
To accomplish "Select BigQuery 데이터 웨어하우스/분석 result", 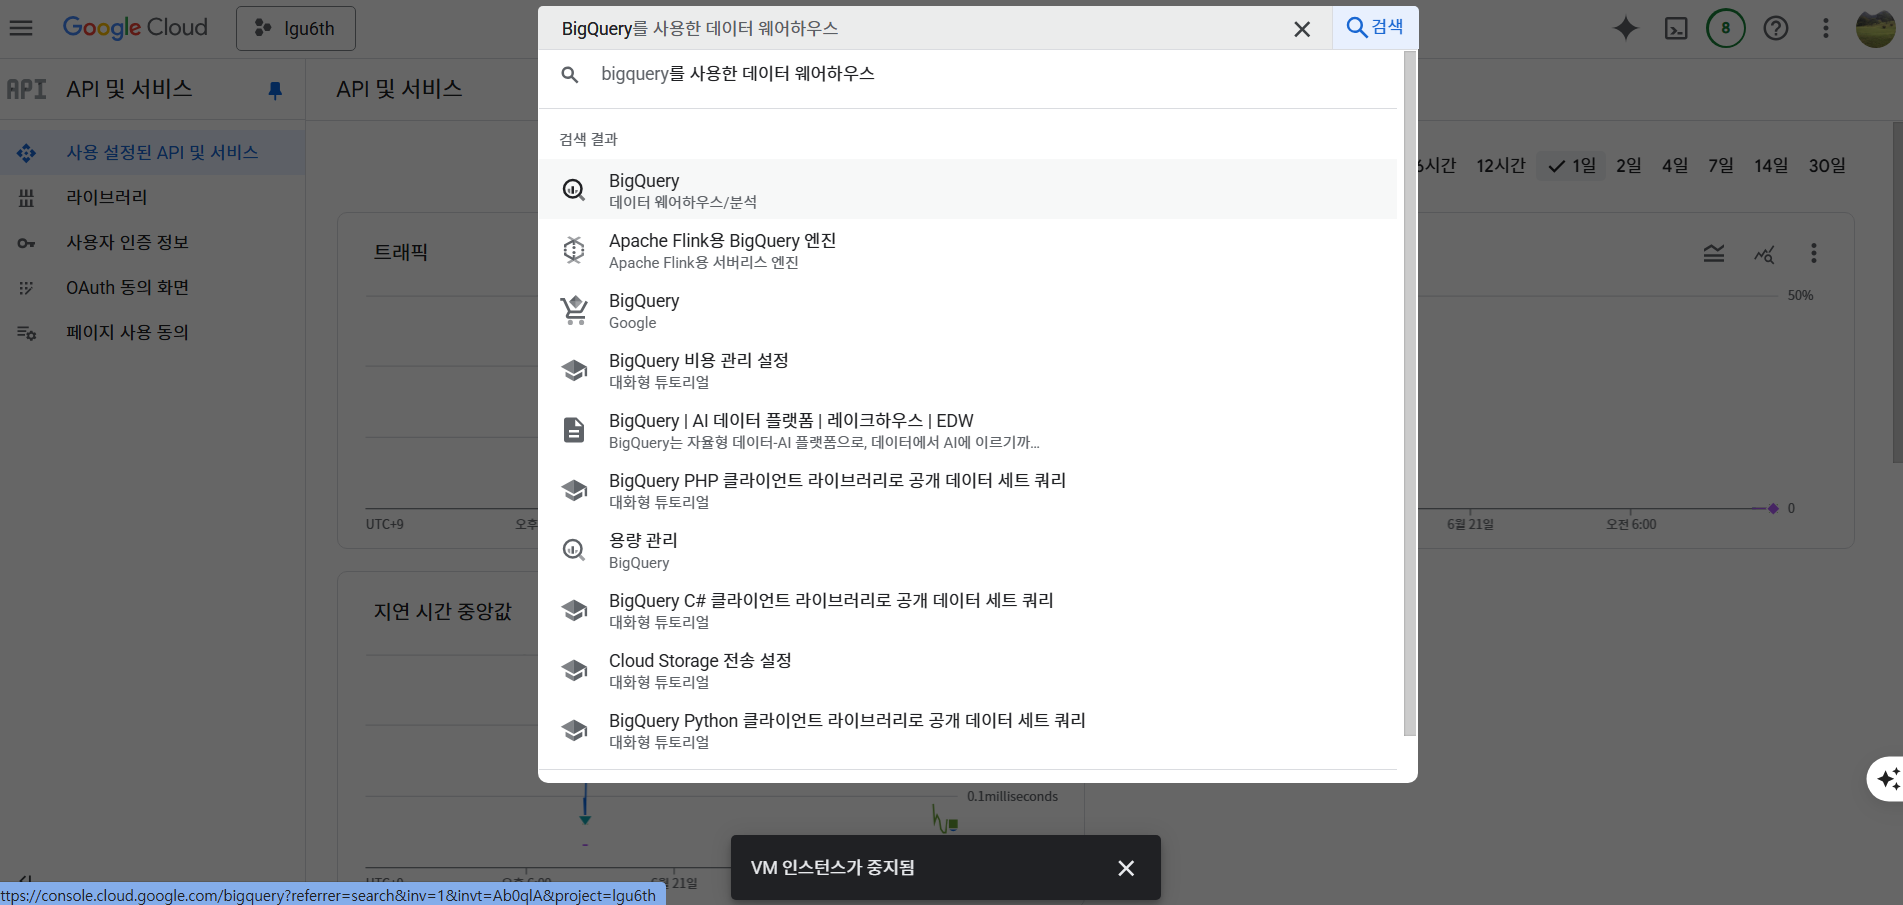I will 967,189.
